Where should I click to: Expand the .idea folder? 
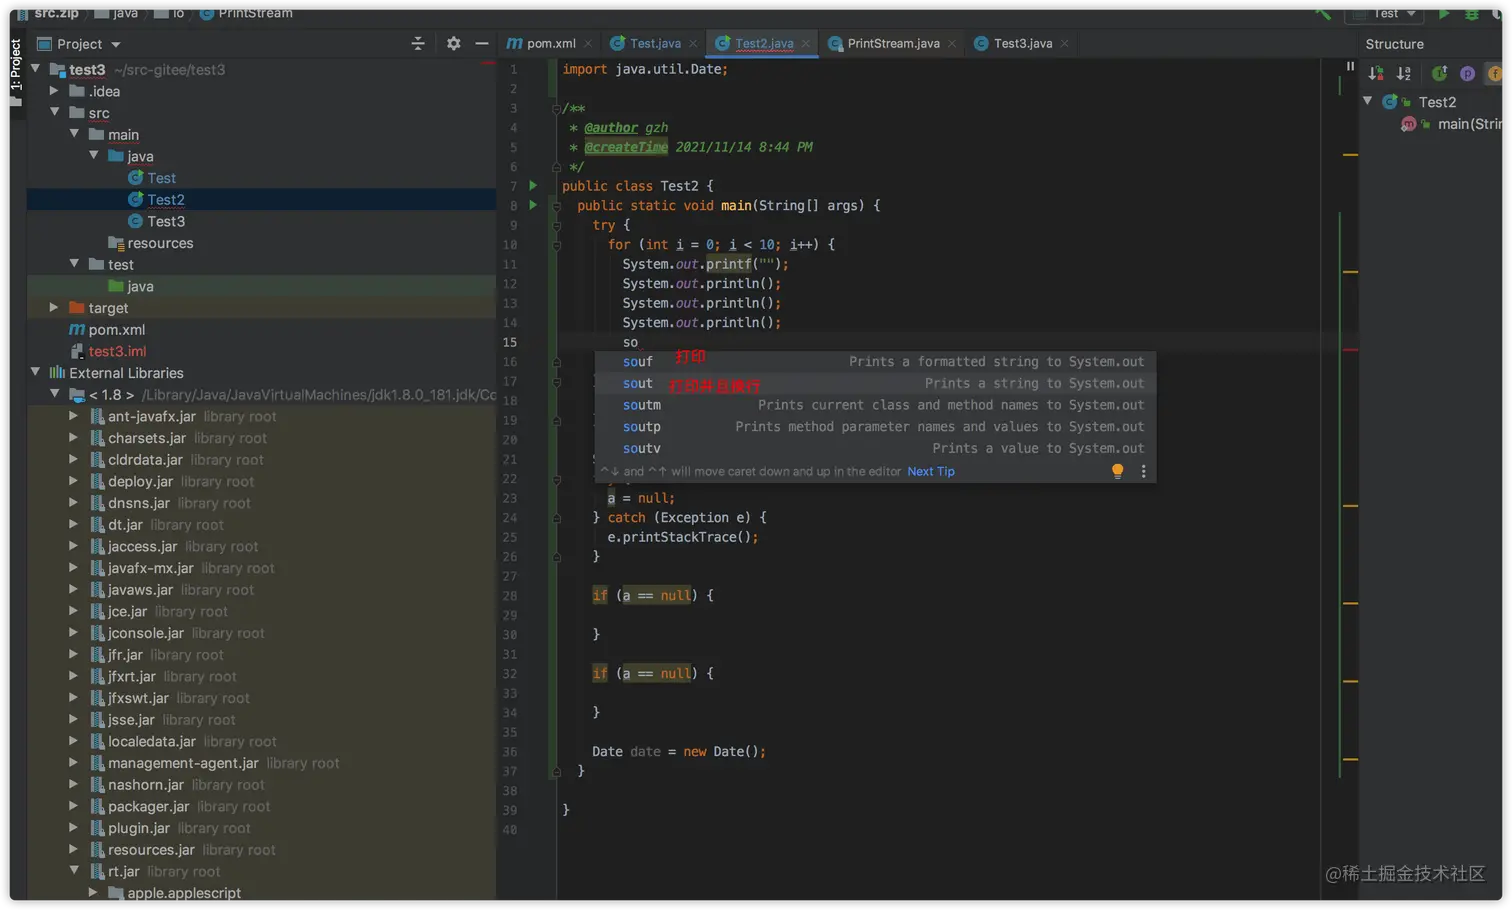pos(55,90)
